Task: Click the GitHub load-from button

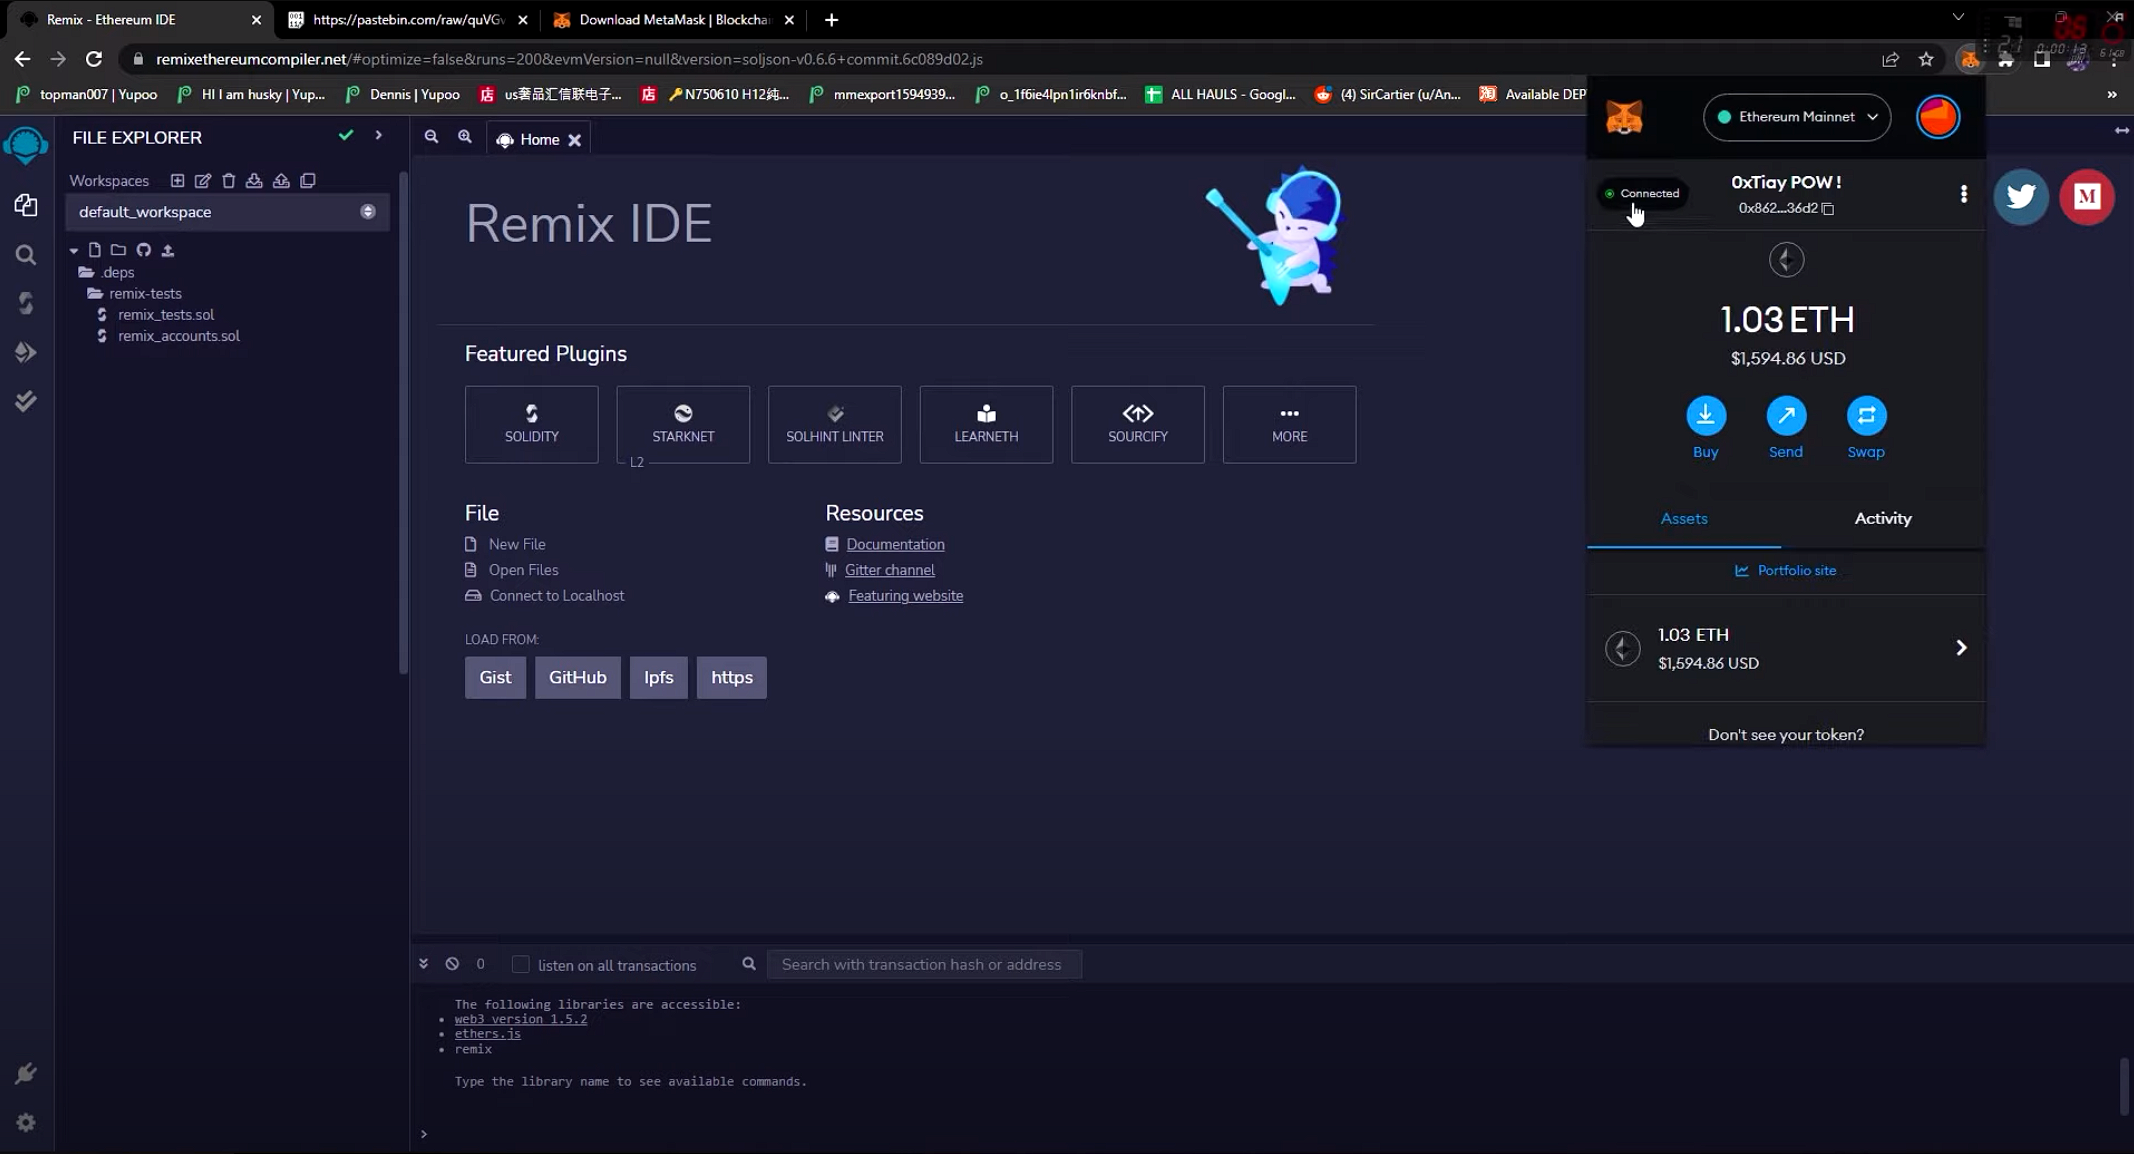Action: pyautogui.click(x=577, y=677)
